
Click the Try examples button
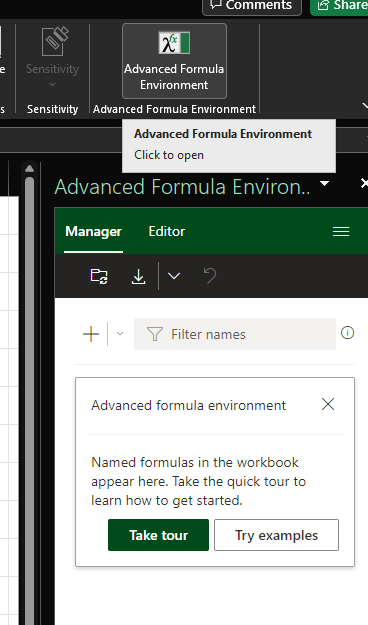(276, 535)
